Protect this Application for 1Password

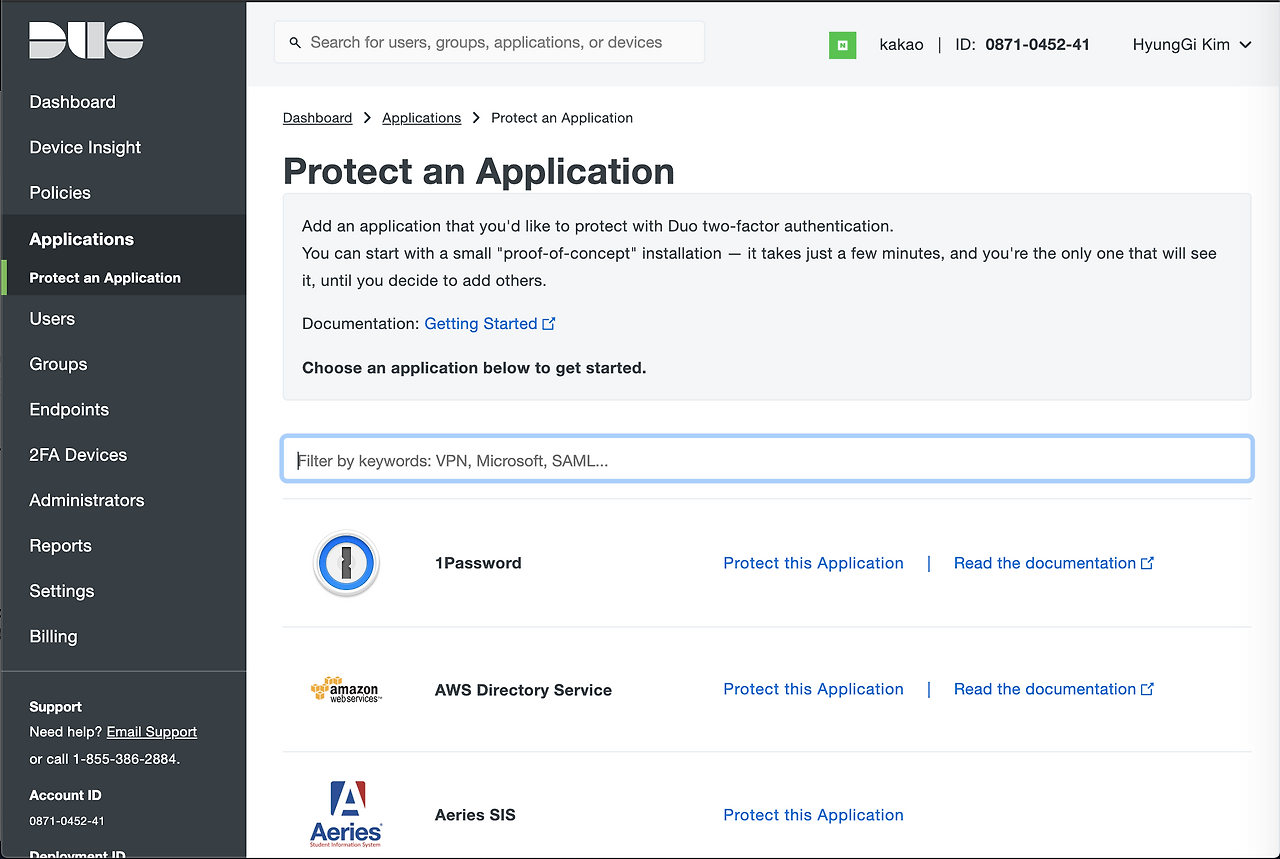click(x=813, y=563)
